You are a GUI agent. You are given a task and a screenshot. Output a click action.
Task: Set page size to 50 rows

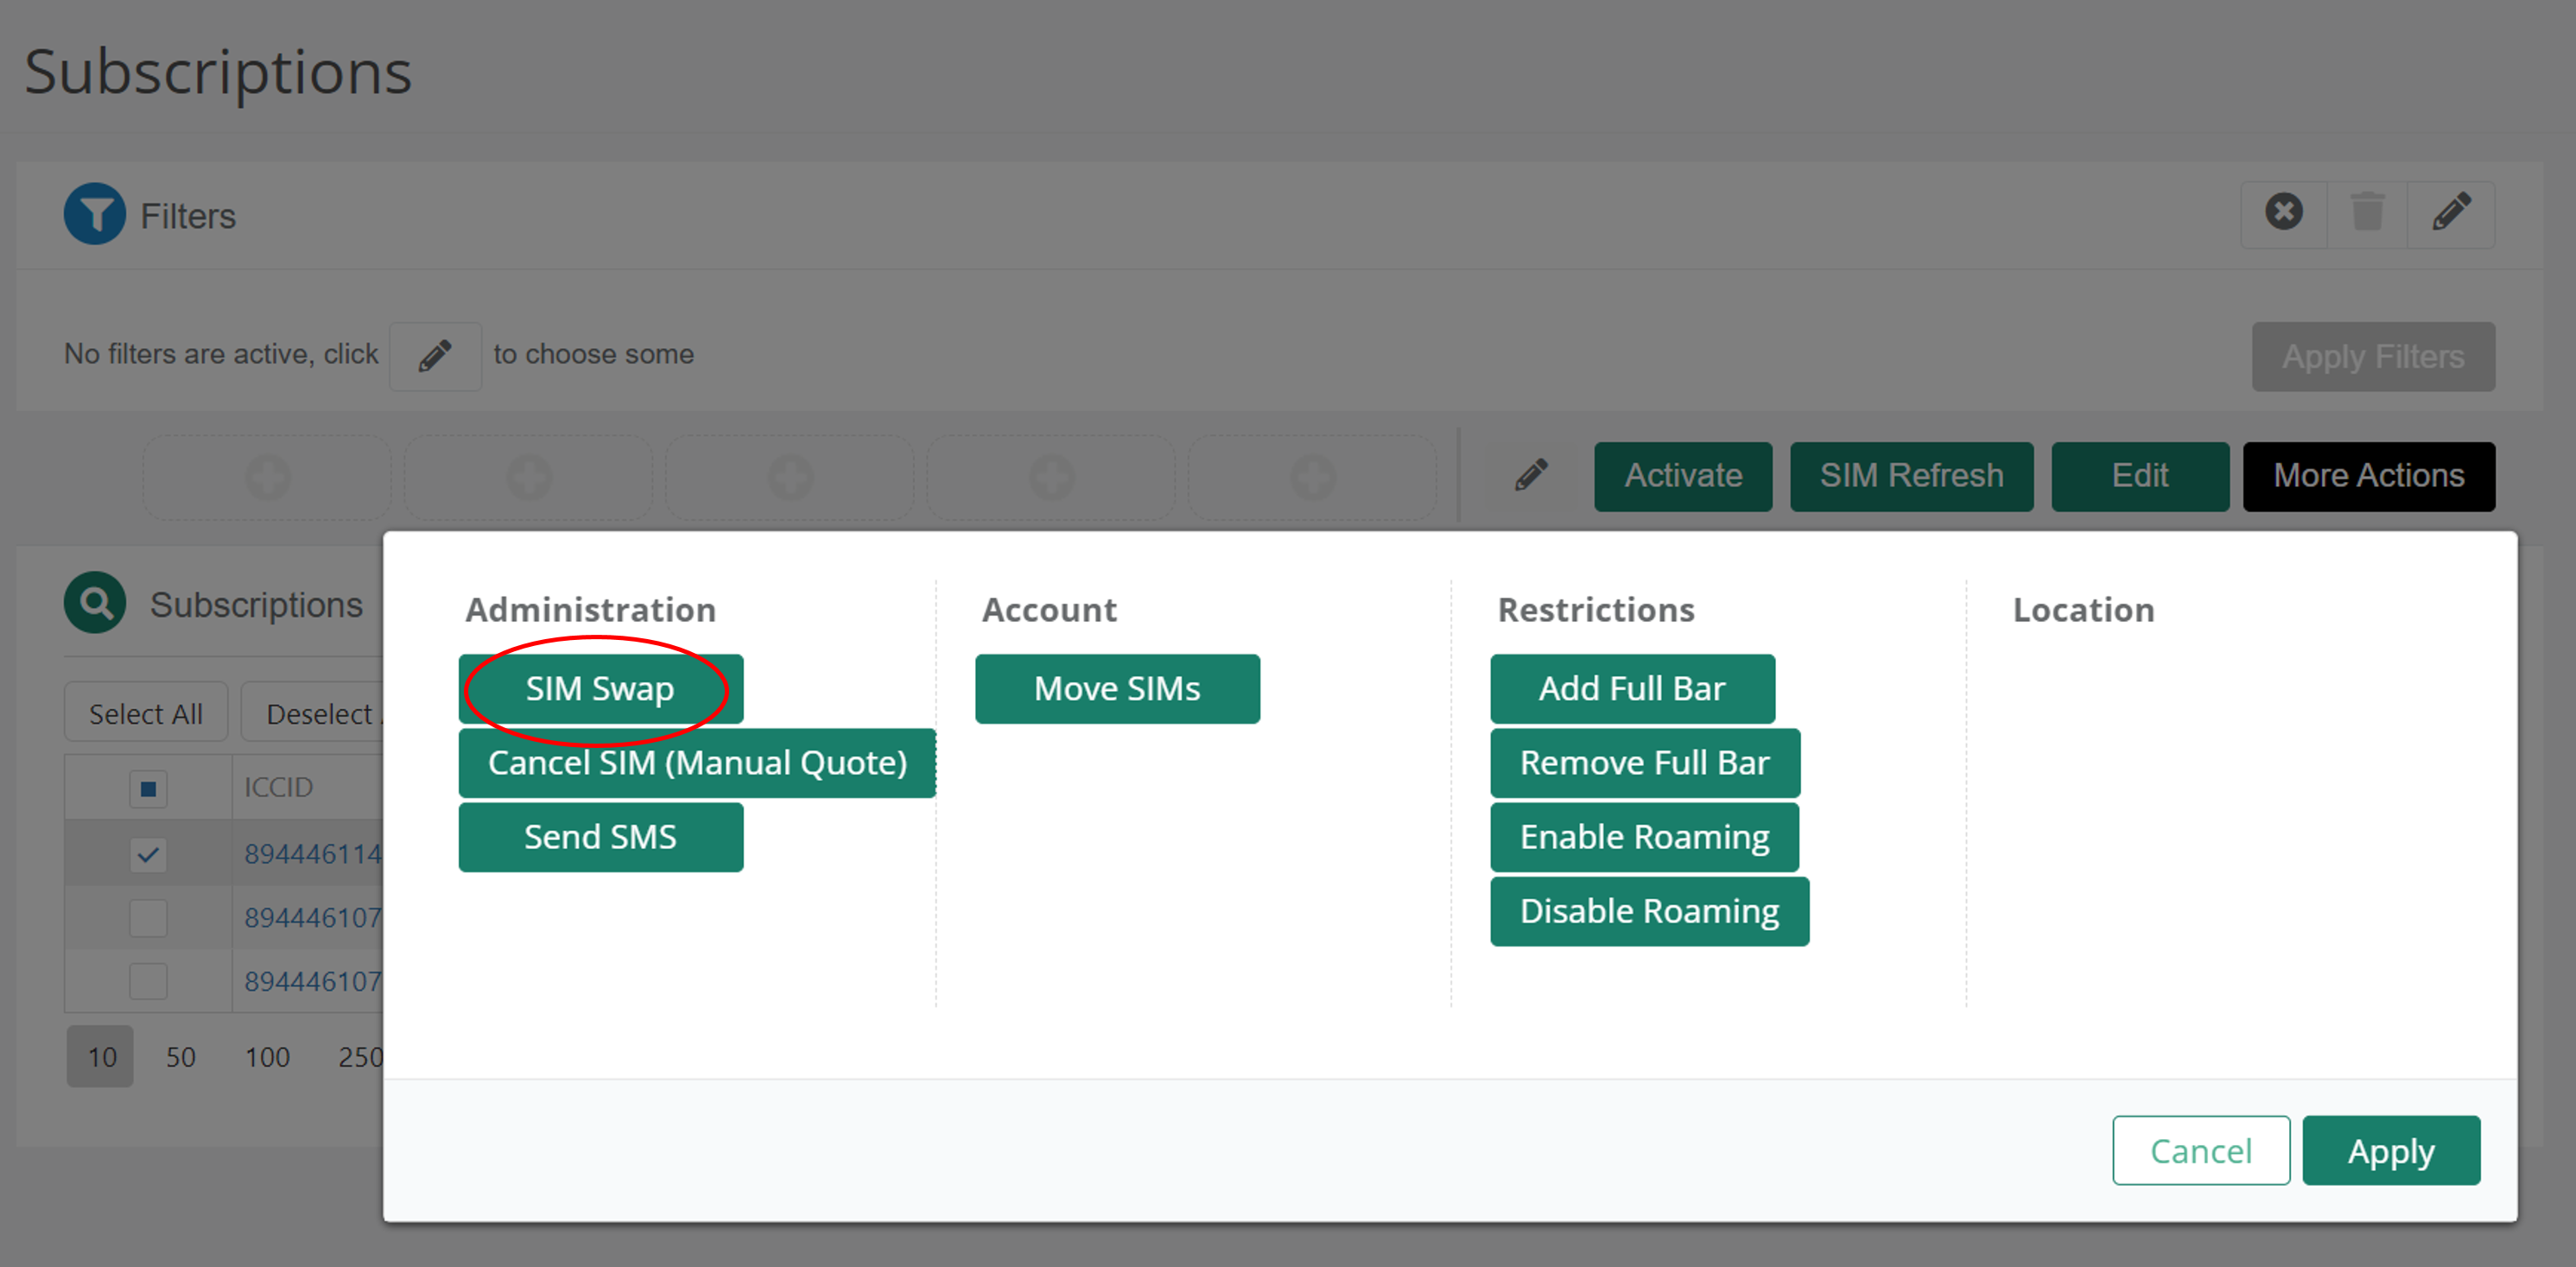pyautogui.click(x=180, y=1057)
